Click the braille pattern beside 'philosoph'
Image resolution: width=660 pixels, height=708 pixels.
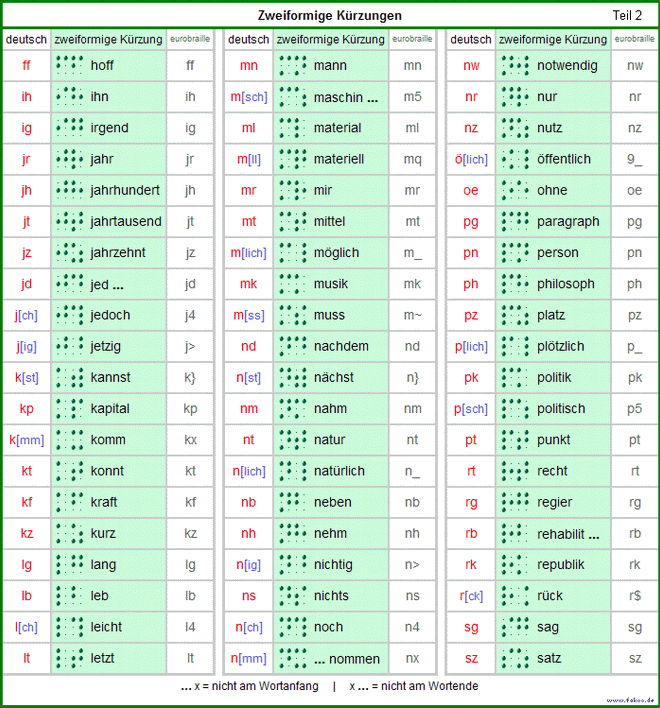click(x=515, y=284)
